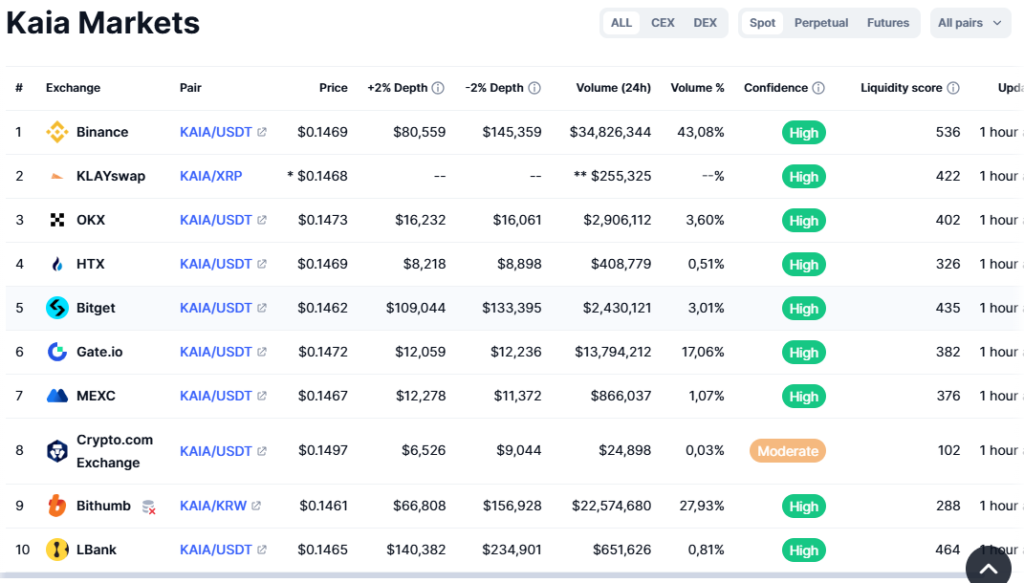1024x583 pixels.
Task: Click Binance liquidity score 536
Action: coord(948,132)
